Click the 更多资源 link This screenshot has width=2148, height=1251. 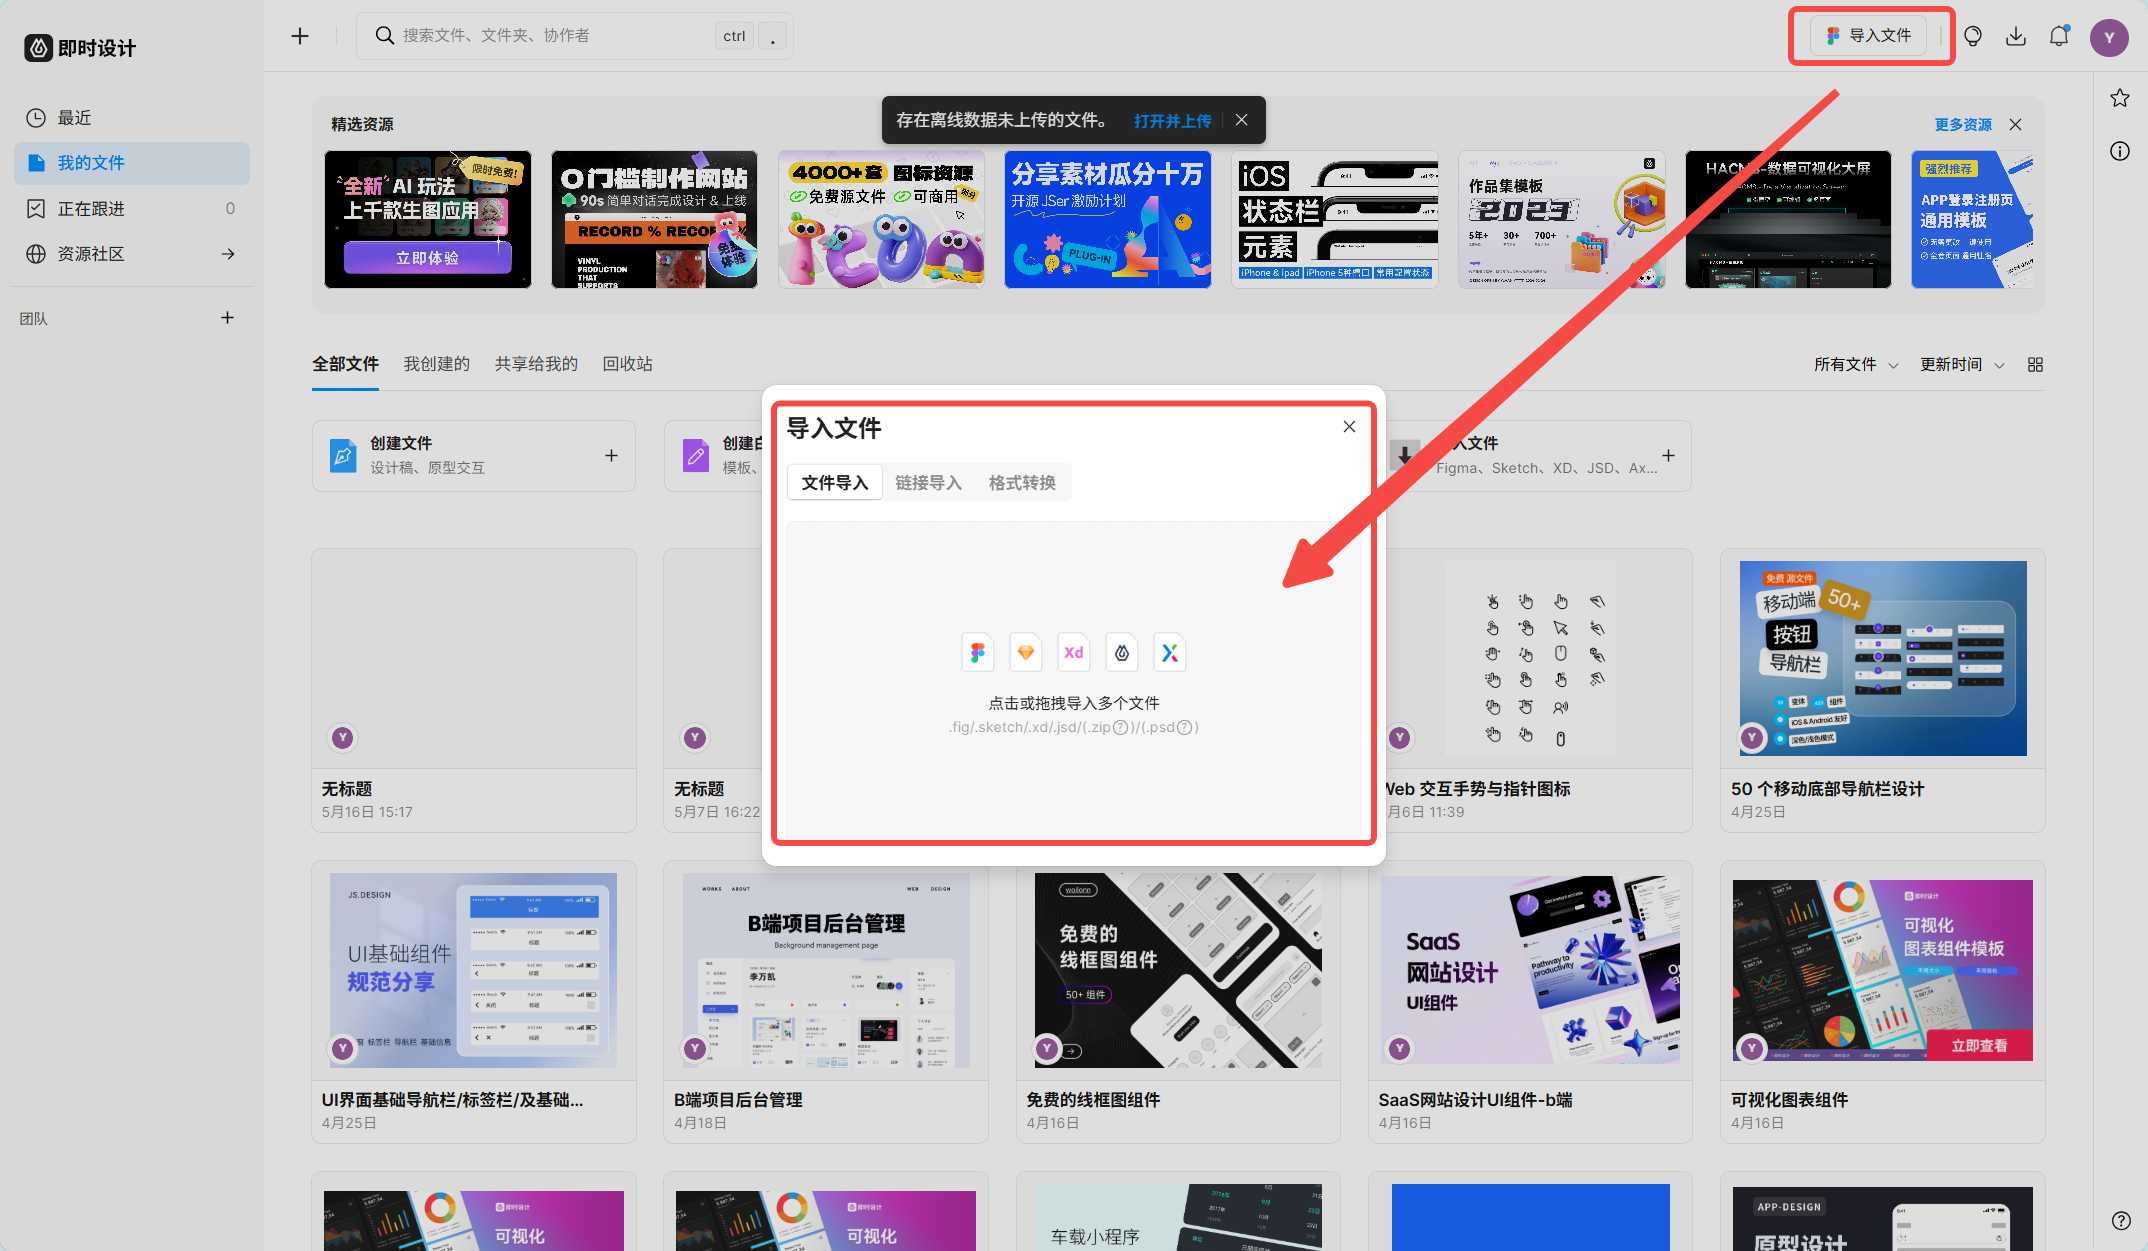[1963, 125]
